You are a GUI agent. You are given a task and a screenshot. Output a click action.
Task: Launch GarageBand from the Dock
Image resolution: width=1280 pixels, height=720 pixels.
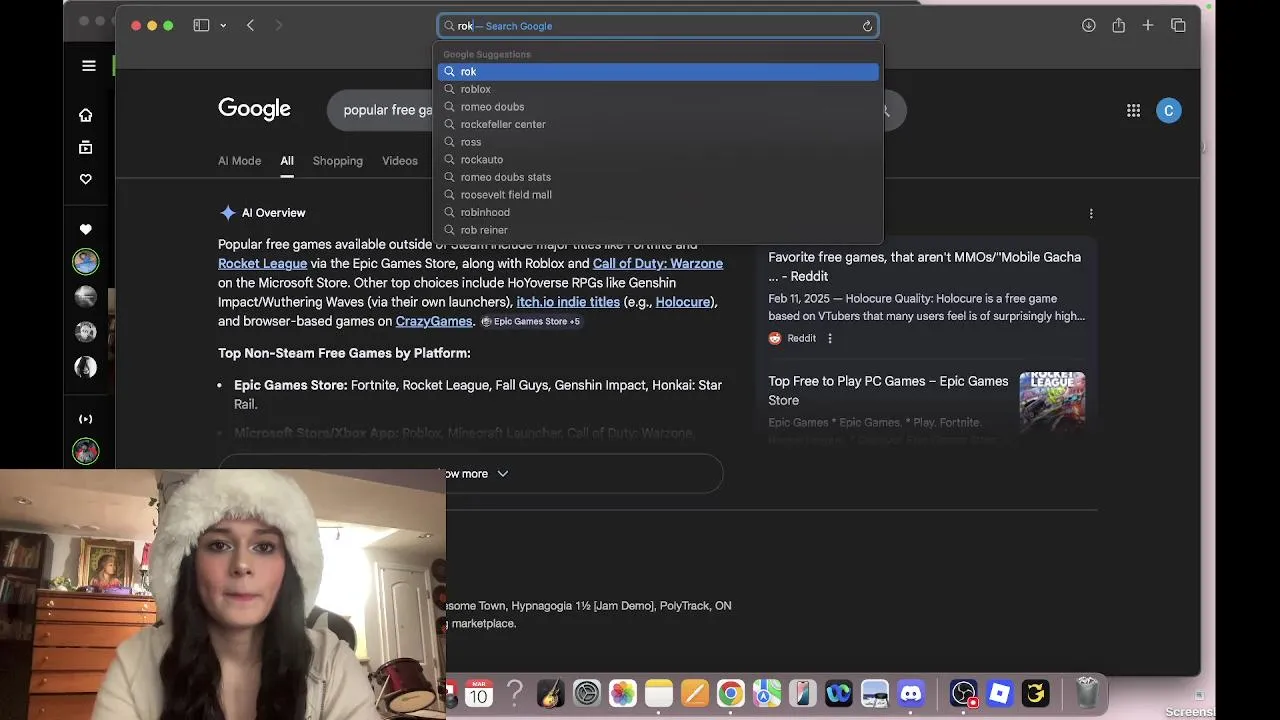(x=551, y=692)
